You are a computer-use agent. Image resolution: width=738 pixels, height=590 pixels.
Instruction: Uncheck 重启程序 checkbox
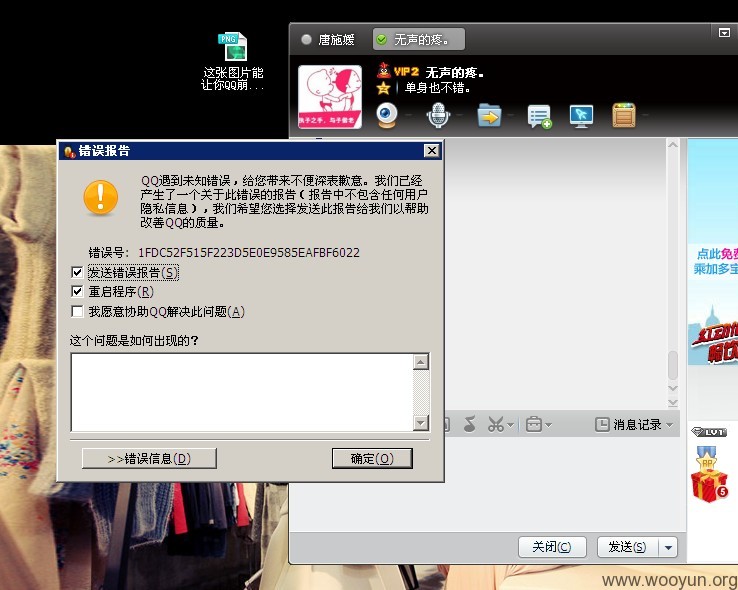pos(77,292)
